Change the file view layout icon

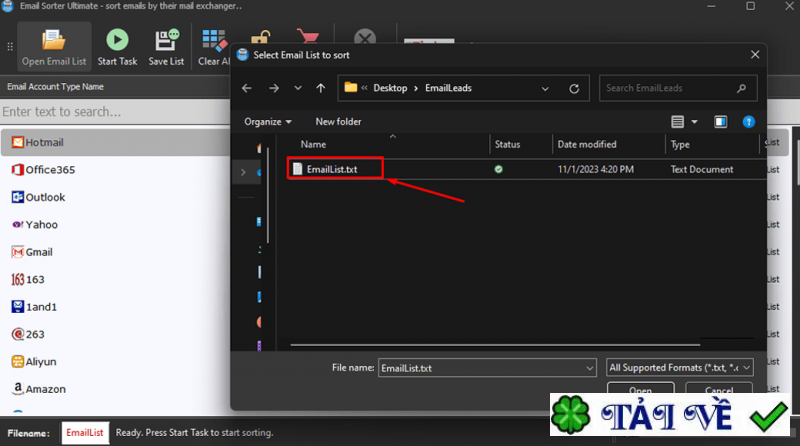click(678, 121)
